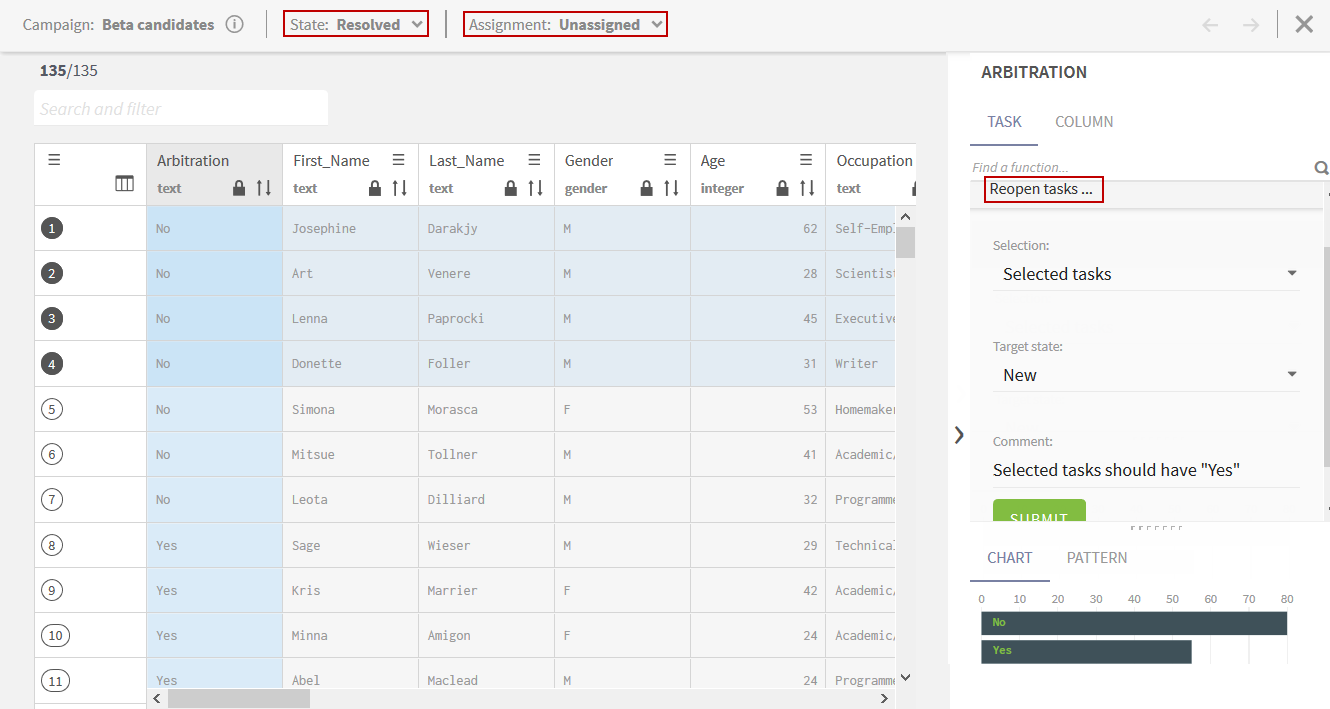Screen dimensions: 1330x709
Task: Click the Yes bar in chart
Action: pyautogui.click(x=1086, y=651)
